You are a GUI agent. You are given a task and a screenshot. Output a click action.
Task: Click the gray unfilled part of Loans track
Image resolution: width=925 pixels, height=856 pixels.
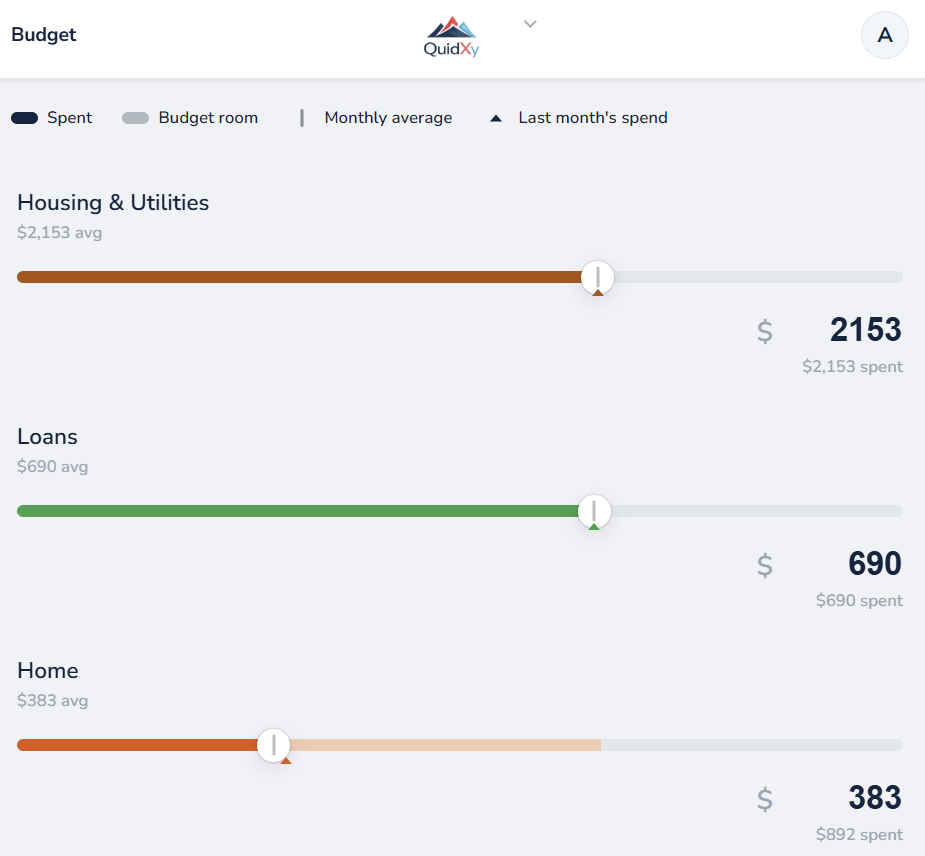click(x=757, y=511)
